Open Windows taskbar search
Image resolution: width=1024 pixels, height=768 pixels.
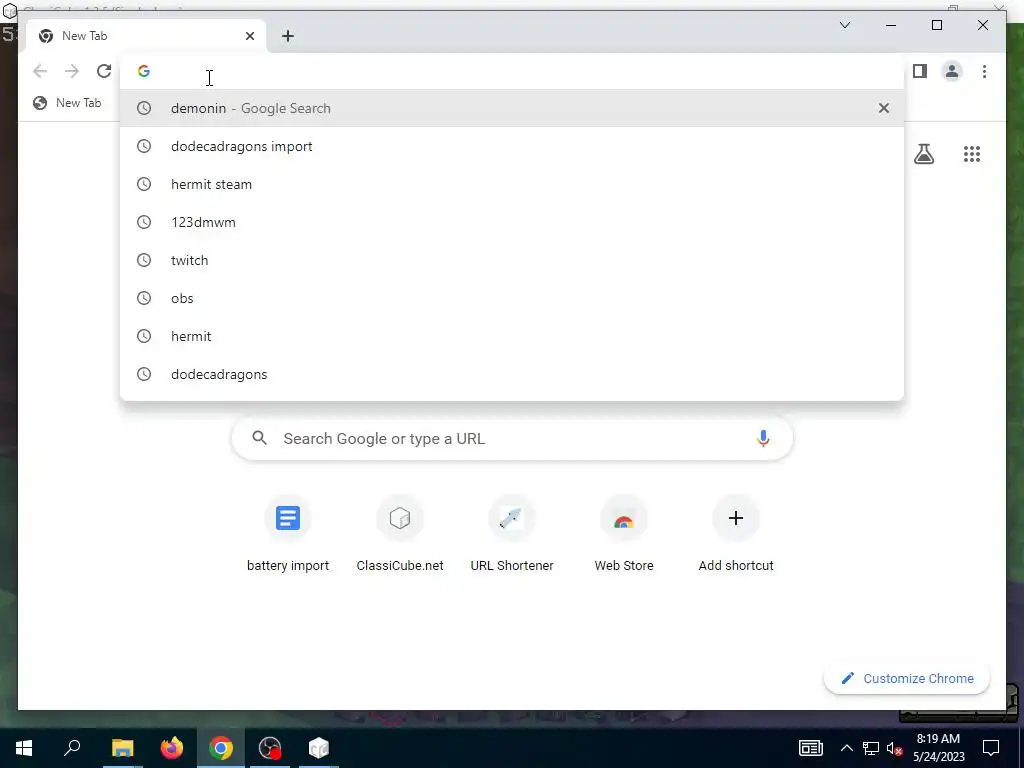pyautogui.click(x=72, y=748)
